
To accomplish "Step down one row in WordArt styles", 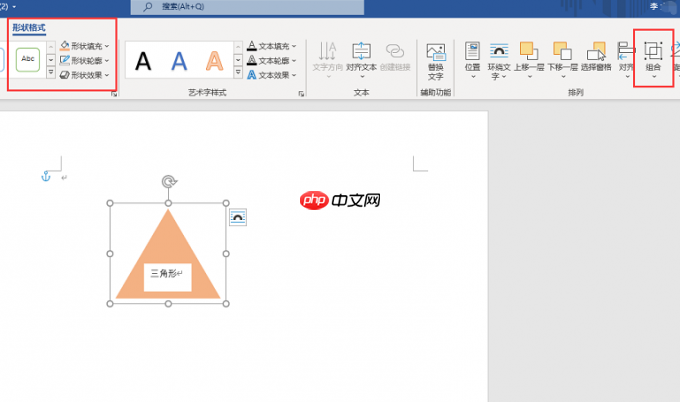I will 238,60.
